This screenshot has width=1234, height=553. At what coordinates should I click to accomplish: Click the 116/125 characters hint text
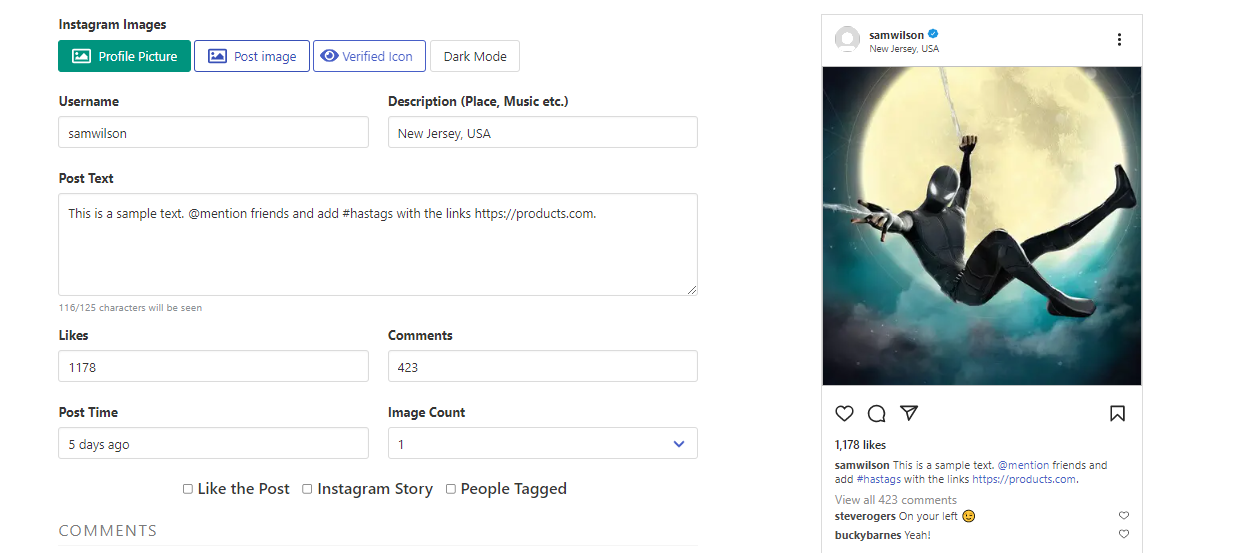point(130,308)
